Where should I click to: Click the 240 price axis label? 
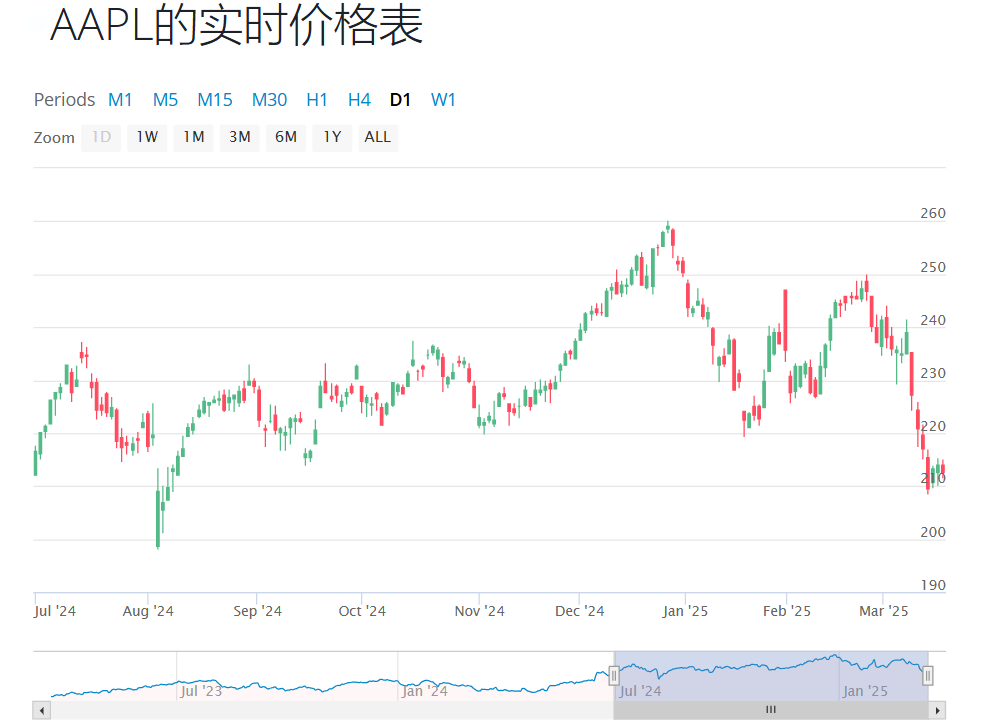(x=933, y=320)
